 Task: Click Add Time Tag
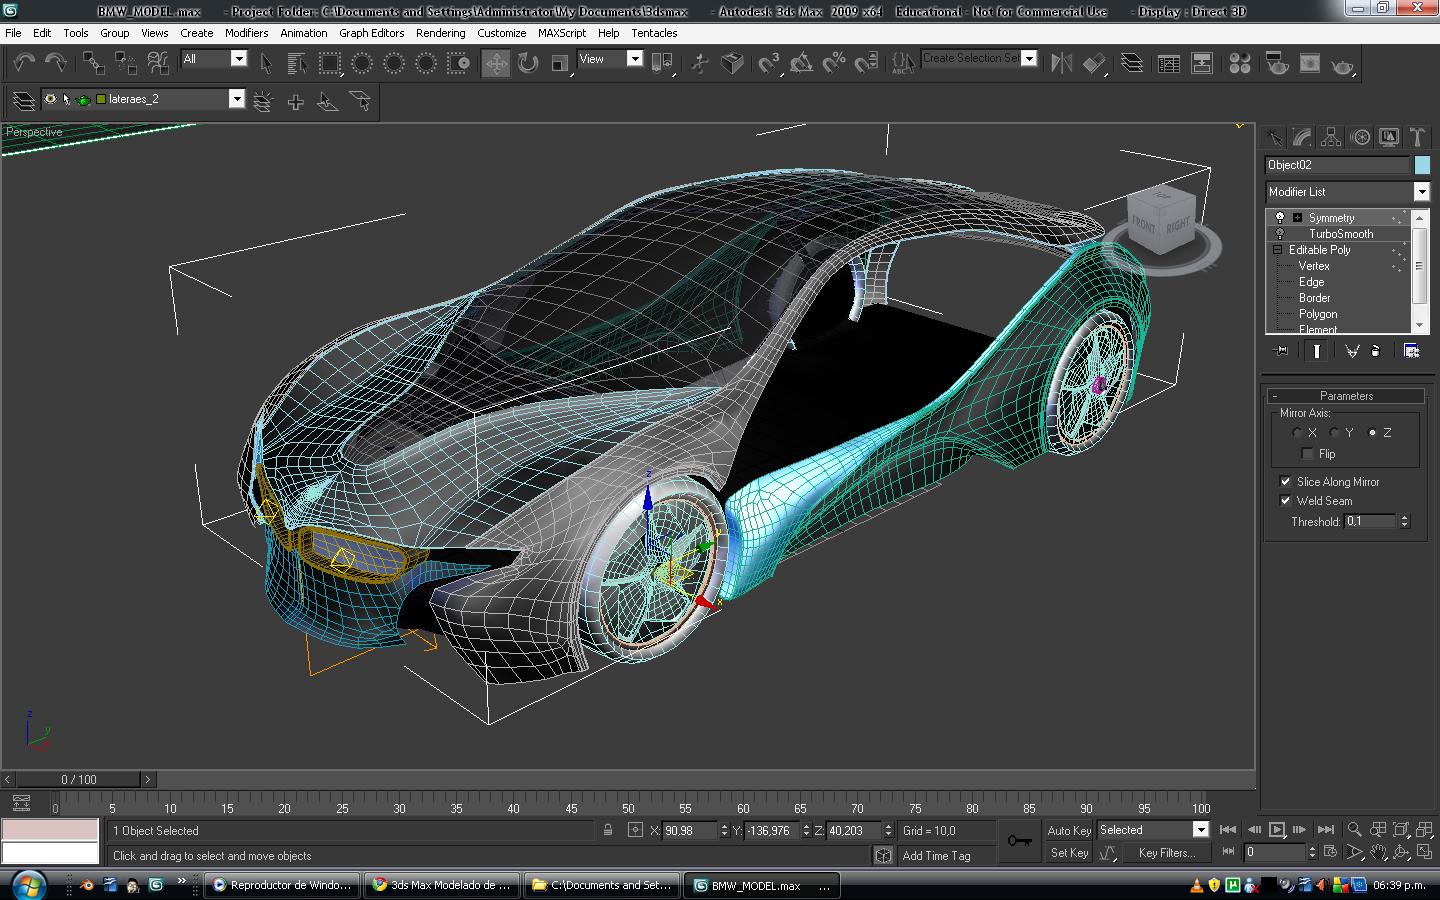936,856
